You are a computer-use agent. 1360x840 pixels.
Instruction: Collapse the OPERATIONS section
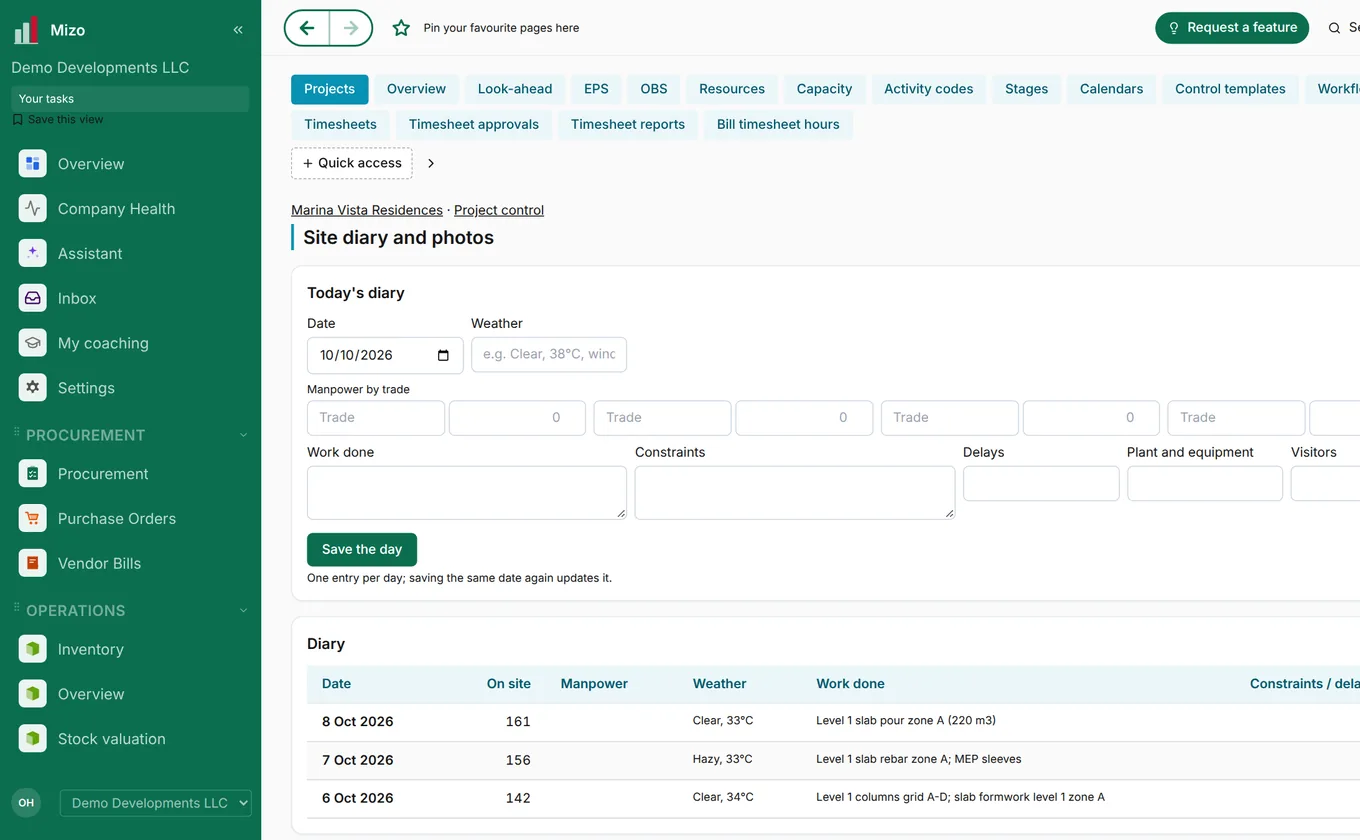[x=243, y=611]
